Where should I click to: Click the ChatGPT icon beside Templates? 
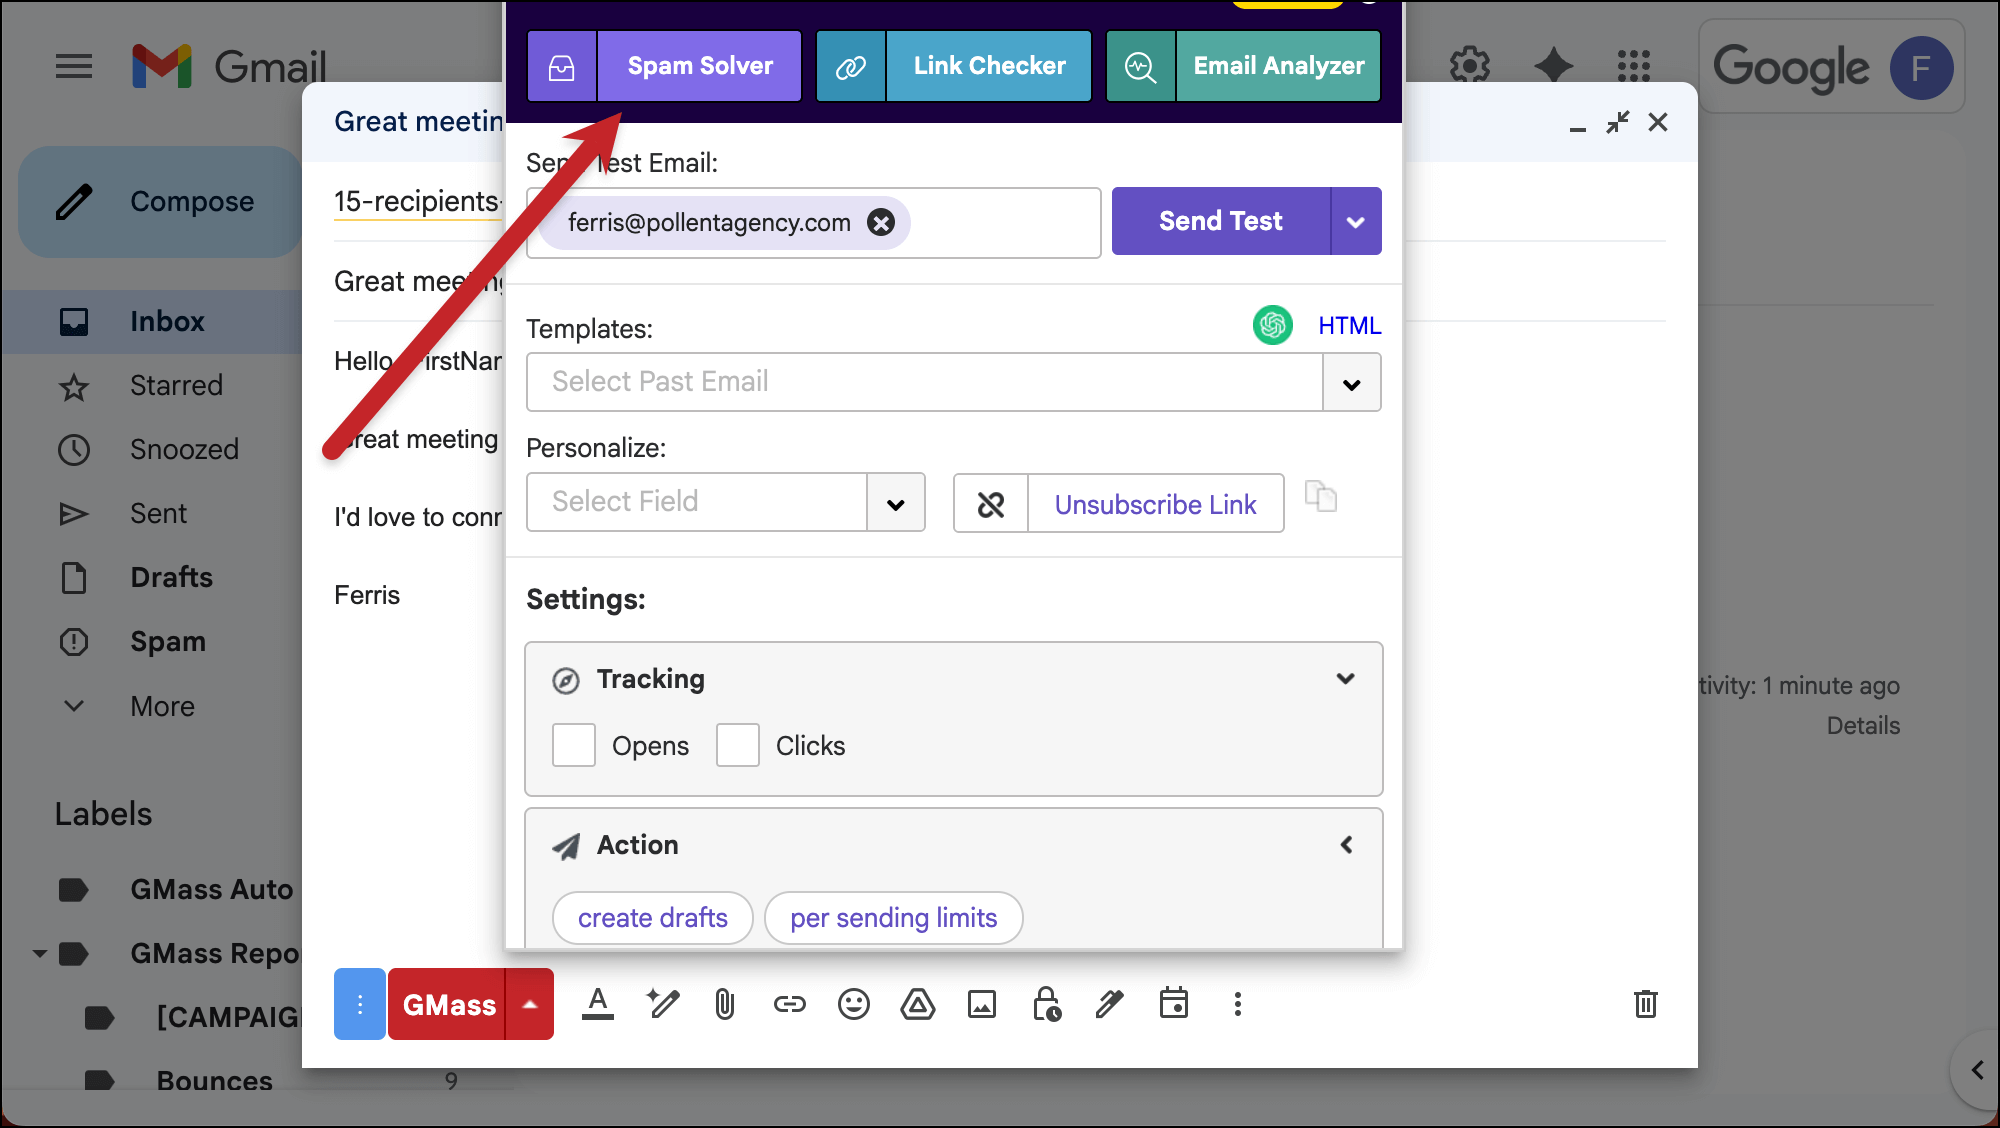click(1272, 325)
